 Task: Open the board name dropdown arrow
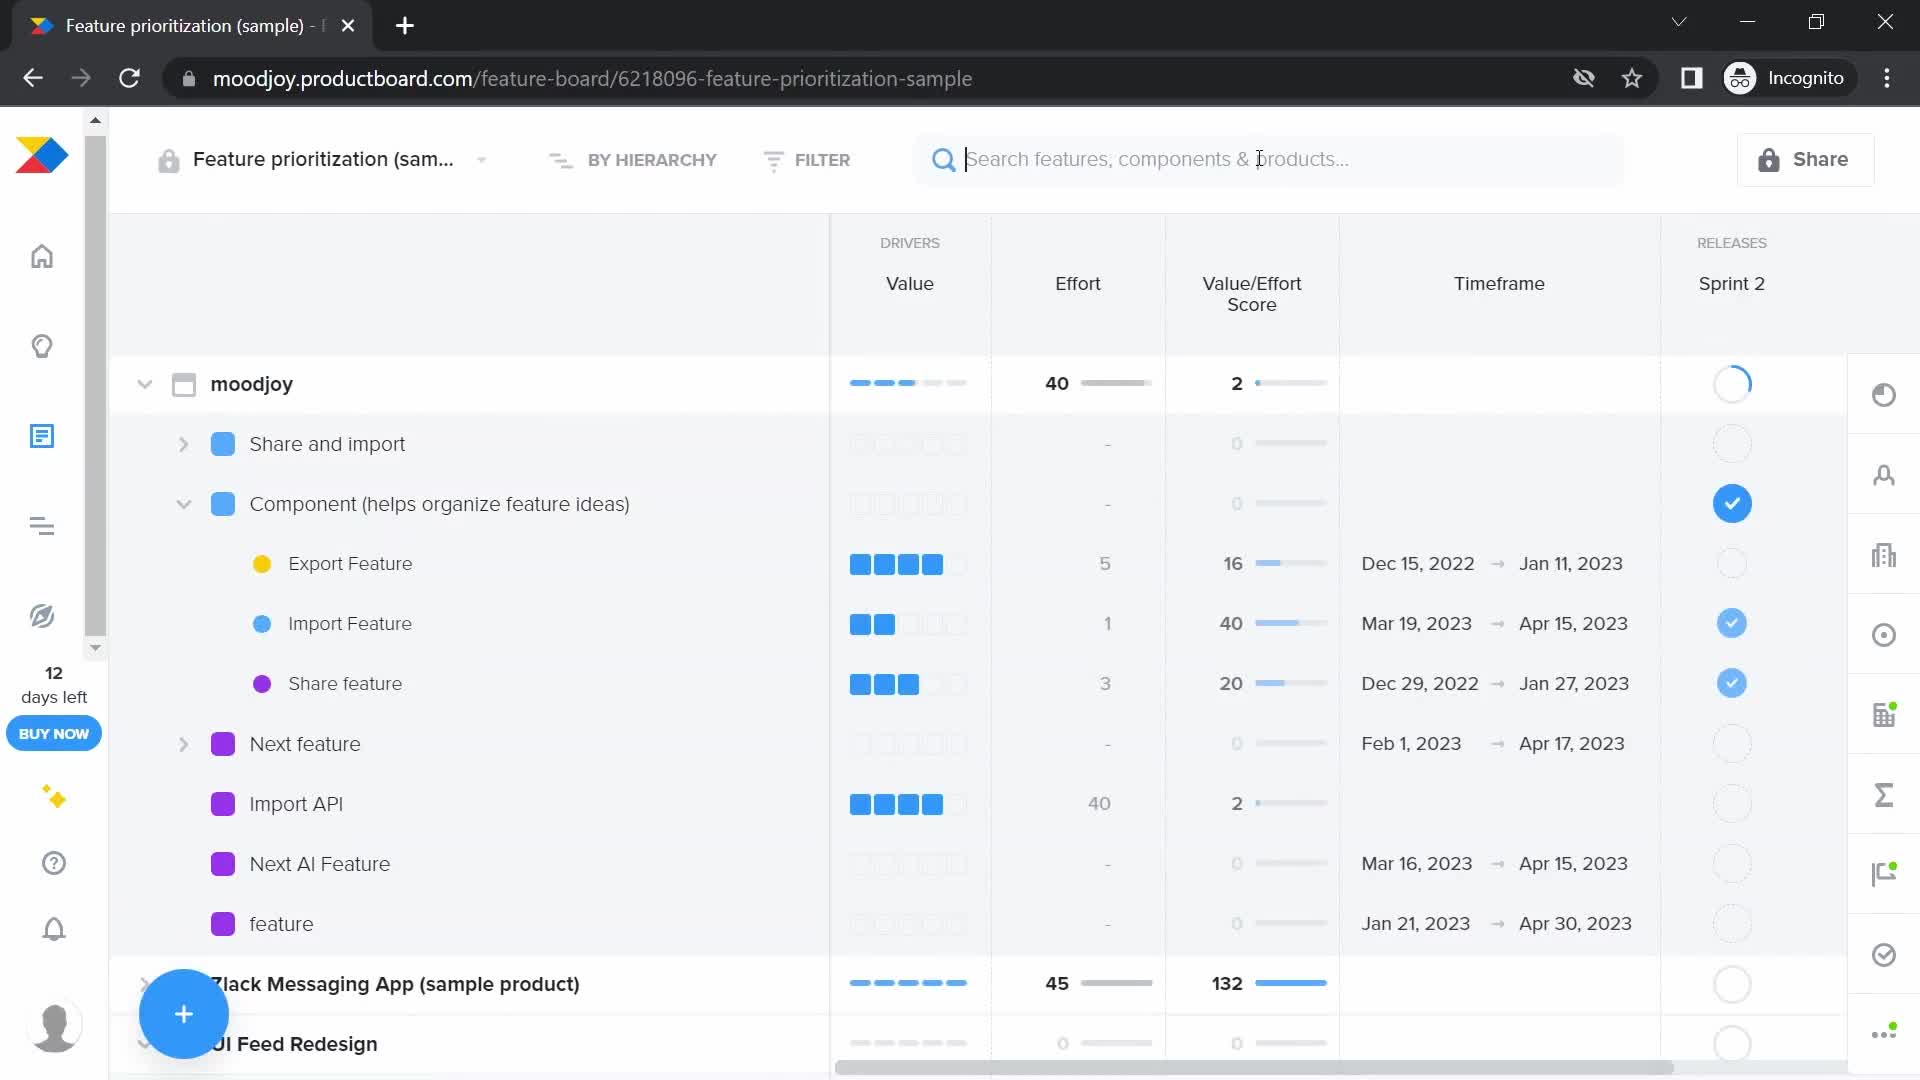pyautogui.click(x=482, y=160)
